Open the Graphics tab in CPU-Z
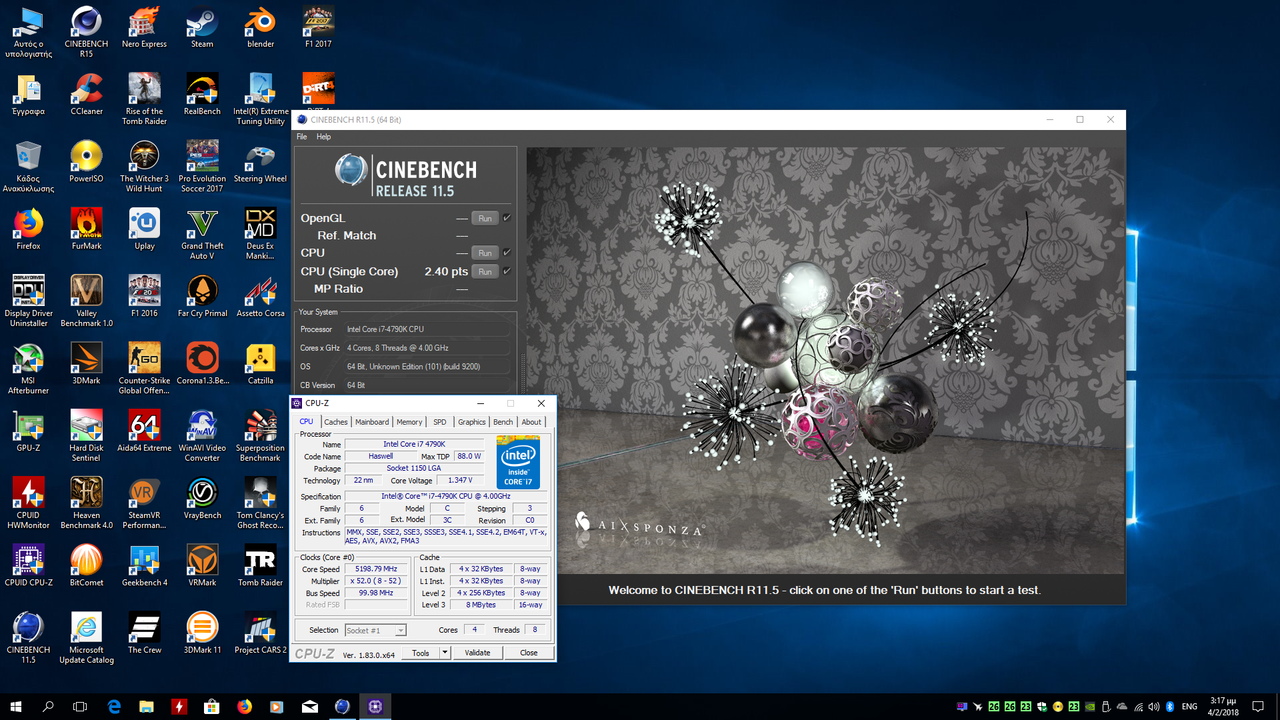 471,422
